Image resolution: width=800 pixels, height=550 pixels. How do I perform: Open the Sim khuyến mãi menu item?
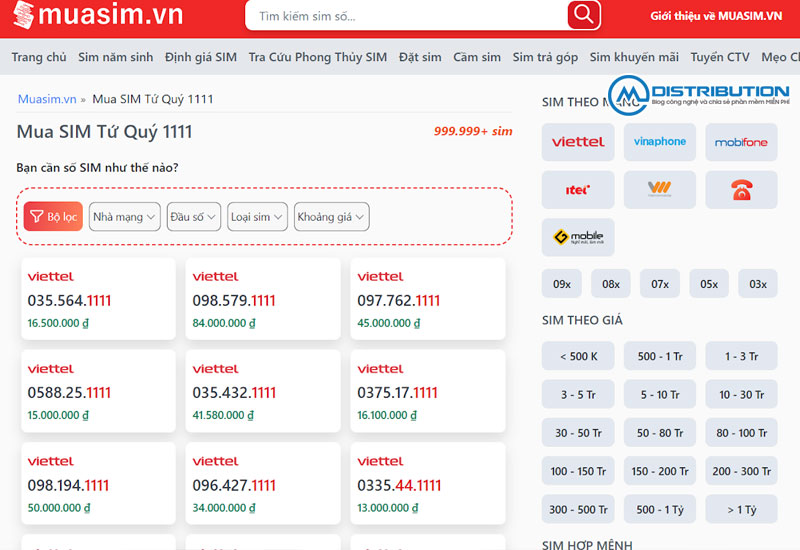[x=634, y=57]
